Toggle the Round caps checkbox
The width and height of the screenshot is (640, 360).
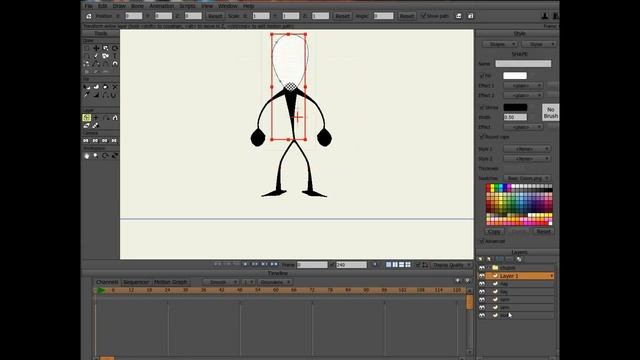coord(482,137)
